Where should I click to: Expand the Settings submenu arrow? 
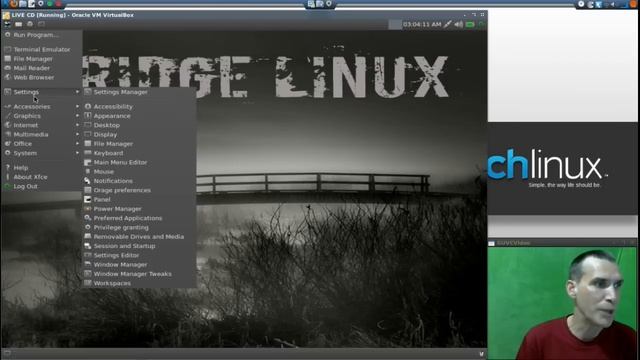click(77, 92)
